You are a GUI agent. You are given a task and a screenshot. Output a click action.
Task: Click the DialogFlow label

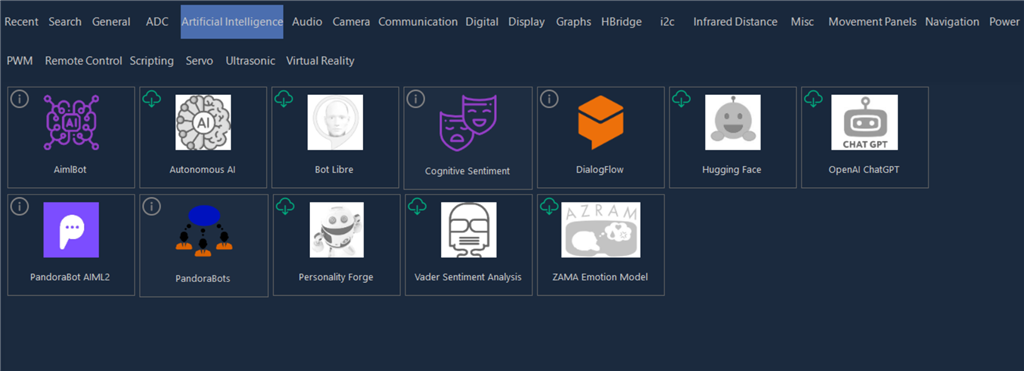pos(601,170)
